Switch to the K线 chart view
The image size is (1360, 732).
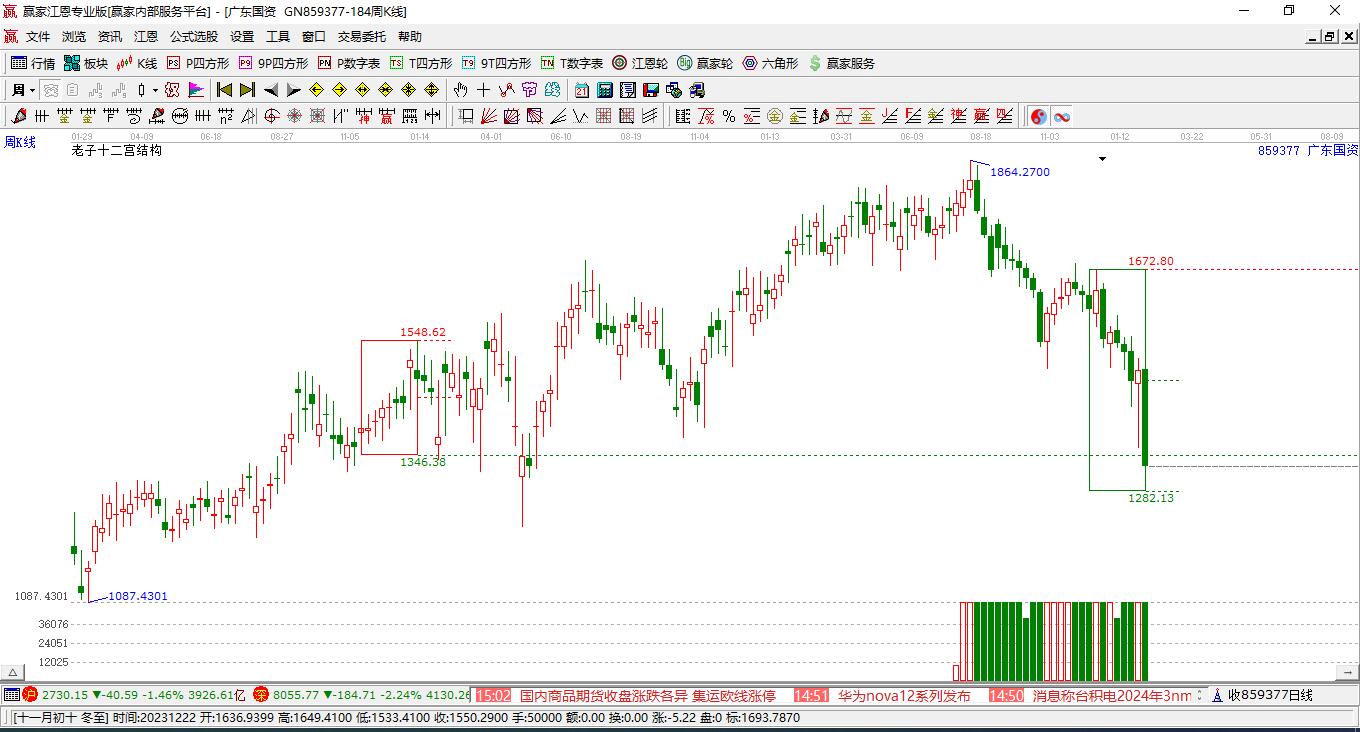[137, 63]
